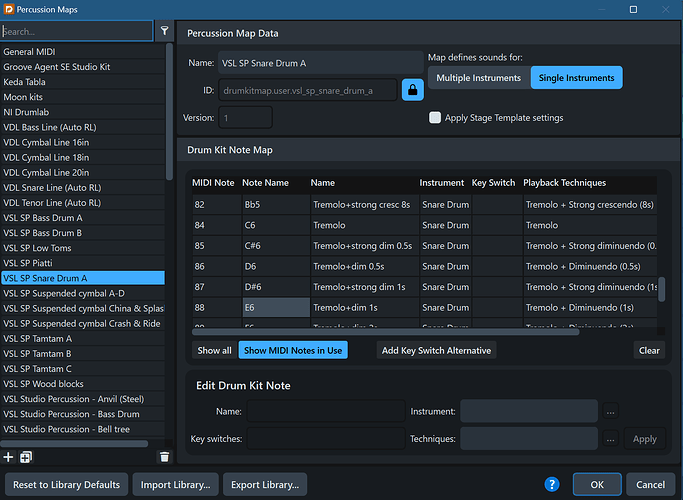Image resolution: width=683 pixels, height=500 pixels.
Task: Dismiss dialog with Cancel button
Action: (x=650, y=484)
